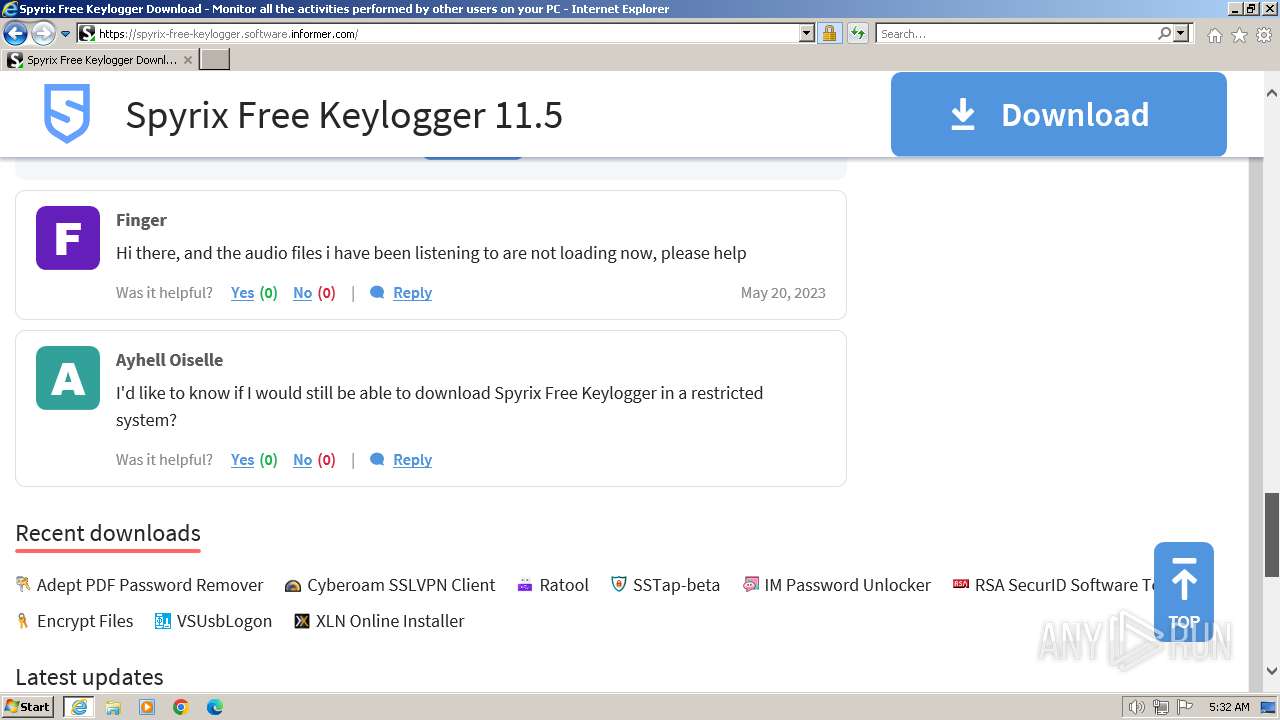Click Yes on Ayhell Oiselle's review
Image resolution: width=1280 pixels, height=720 pixels.
coord(243,460)
